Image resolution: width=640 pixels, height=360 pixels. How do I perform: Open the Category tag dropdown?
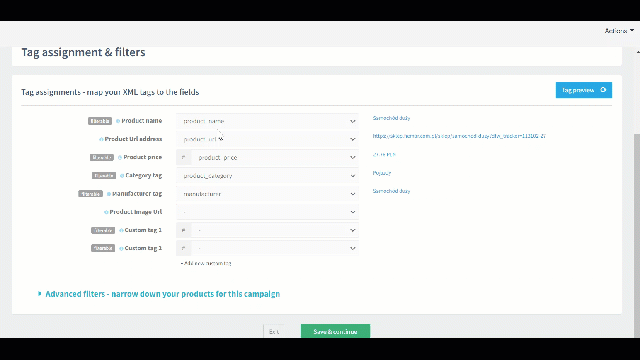(x=267, y=176)
